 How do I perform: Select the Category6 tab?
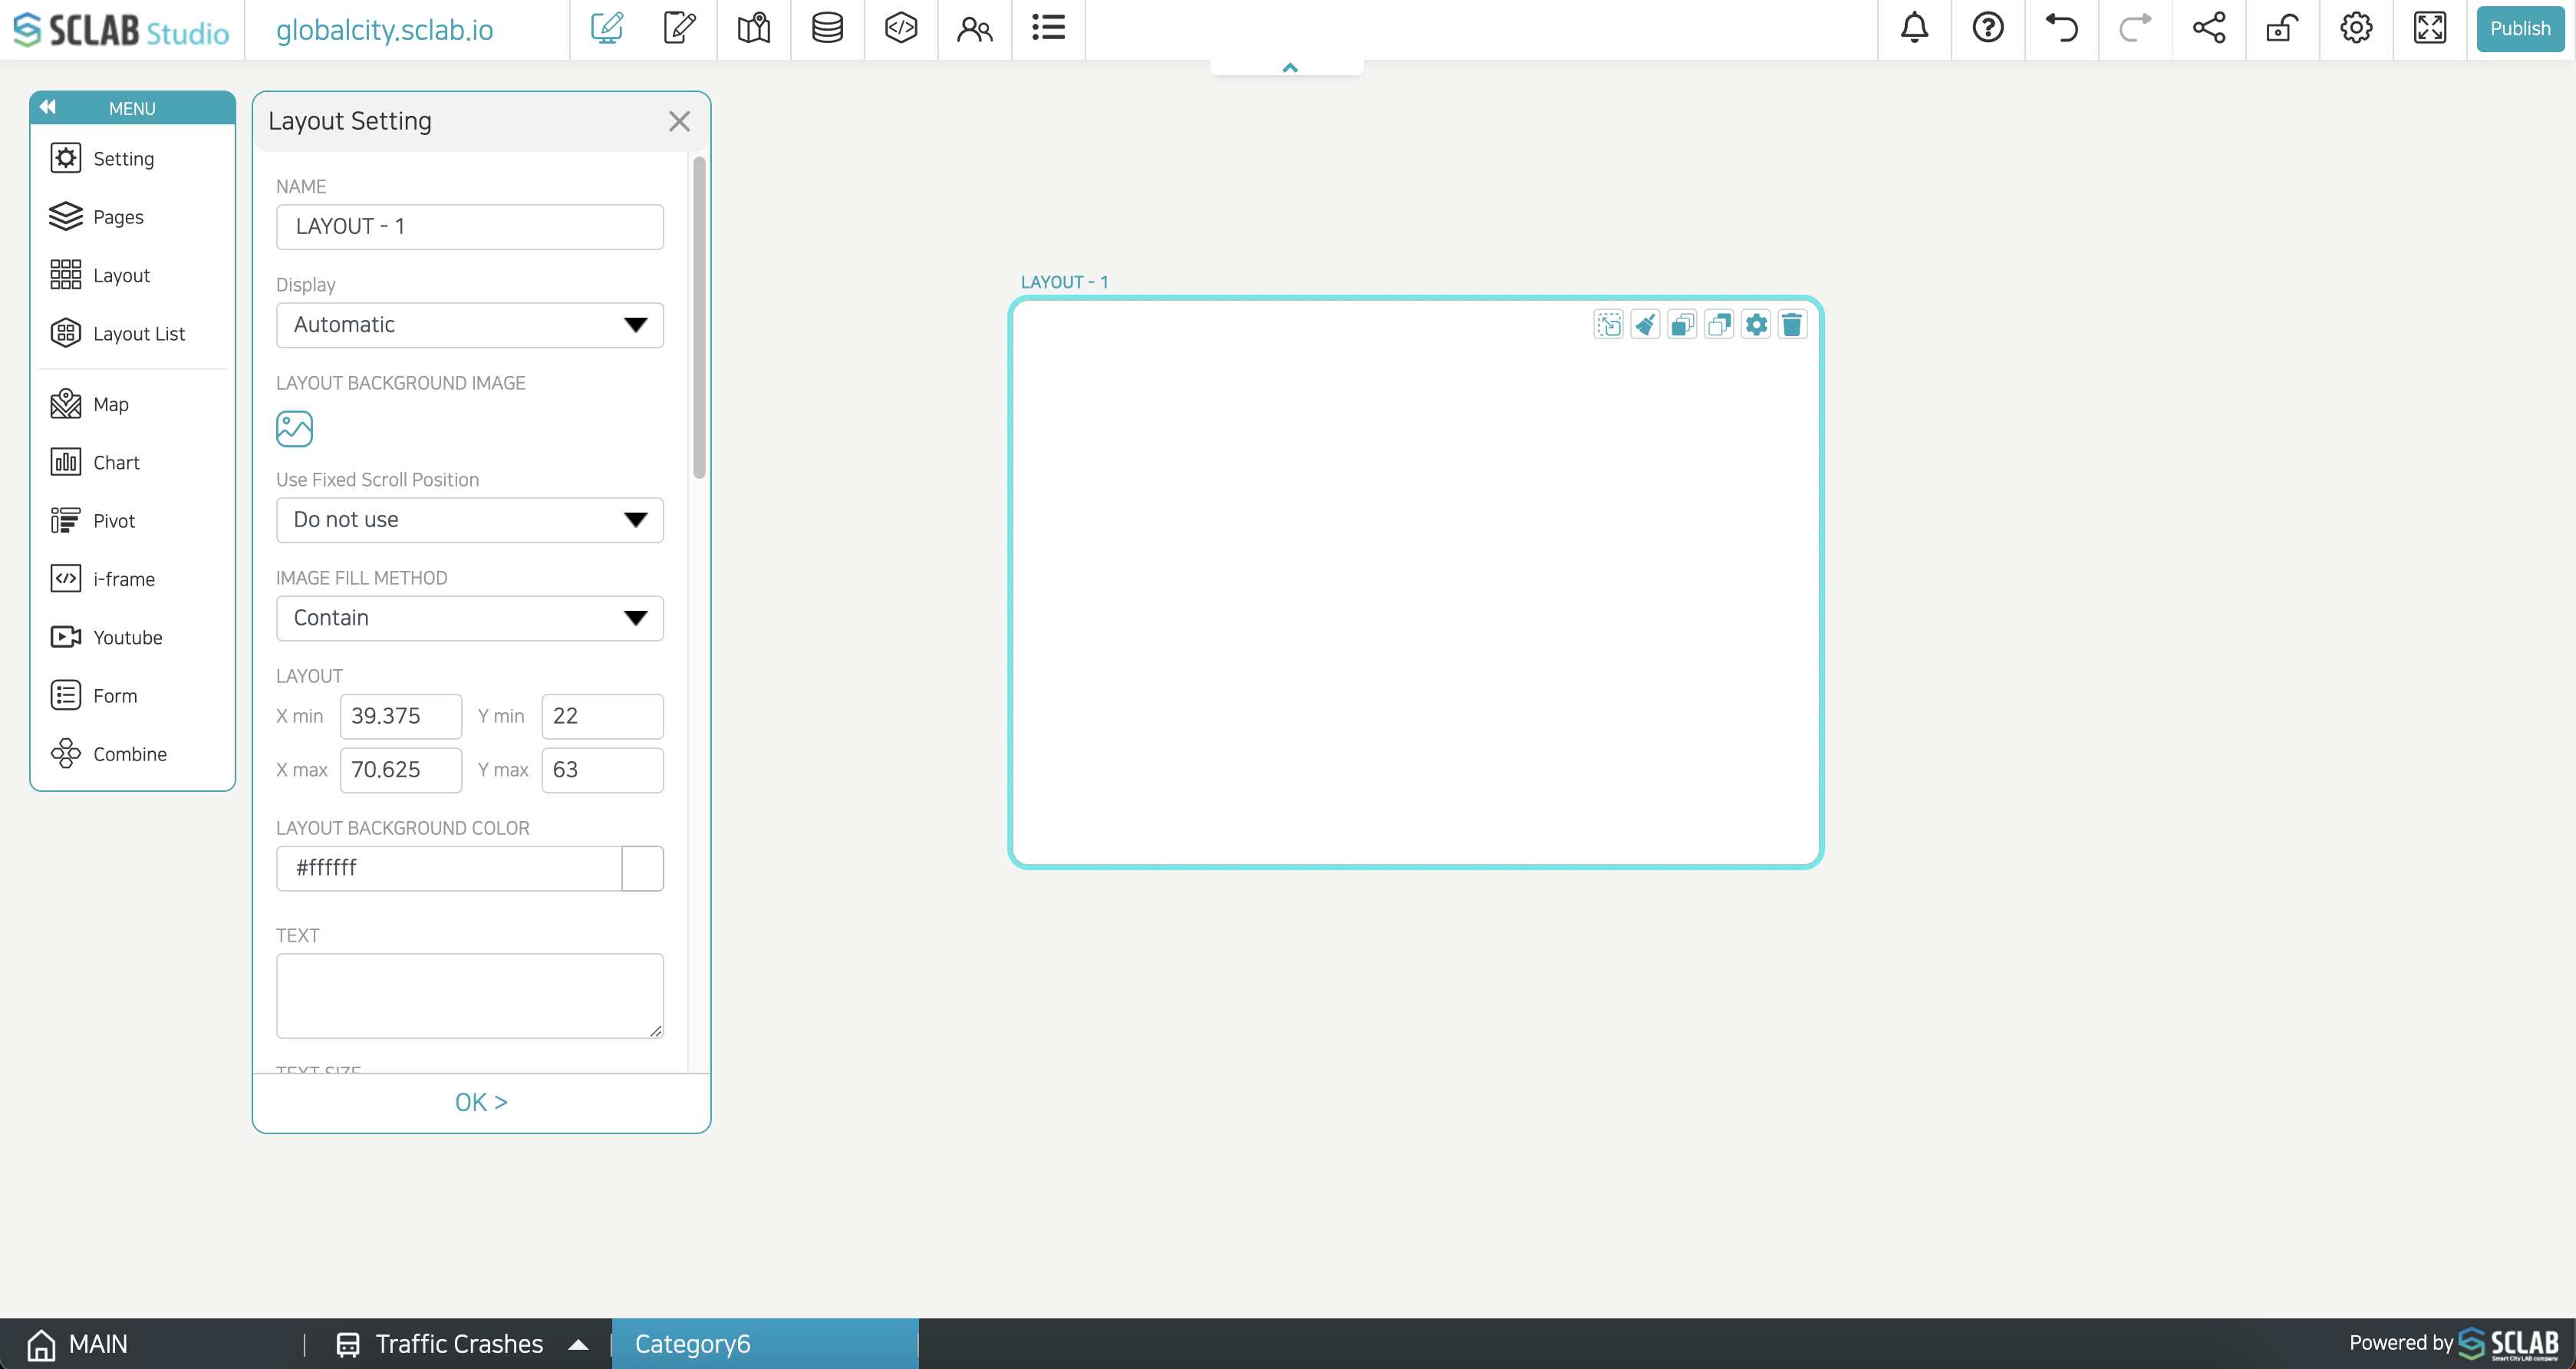[x=765, y=1343]
